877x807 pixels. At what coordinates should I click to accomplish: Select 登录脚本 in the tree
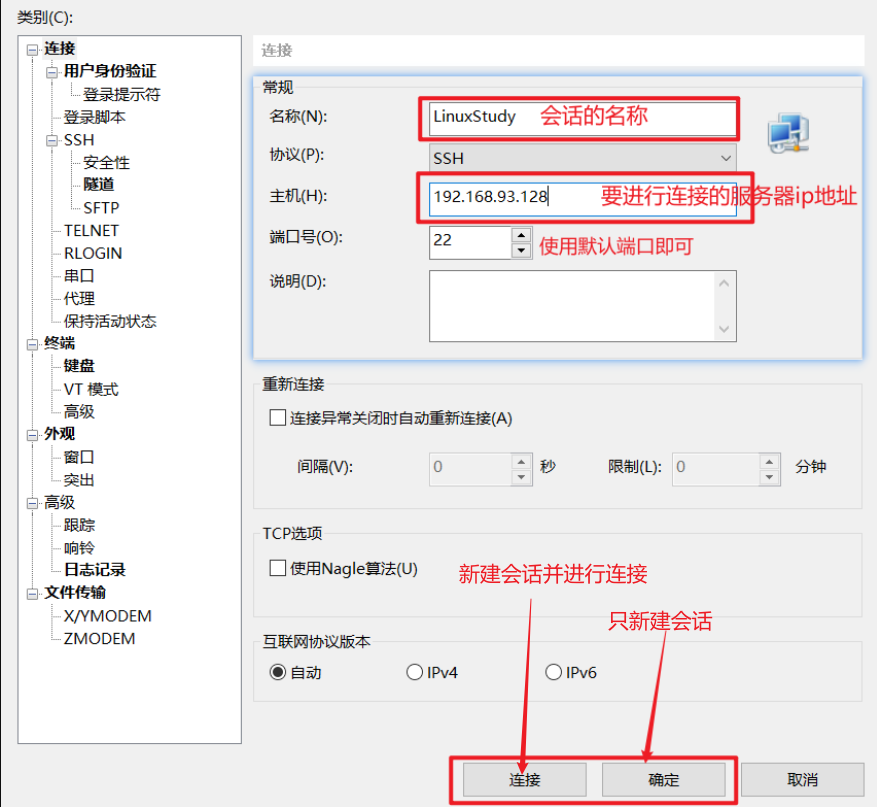point(95,117)
